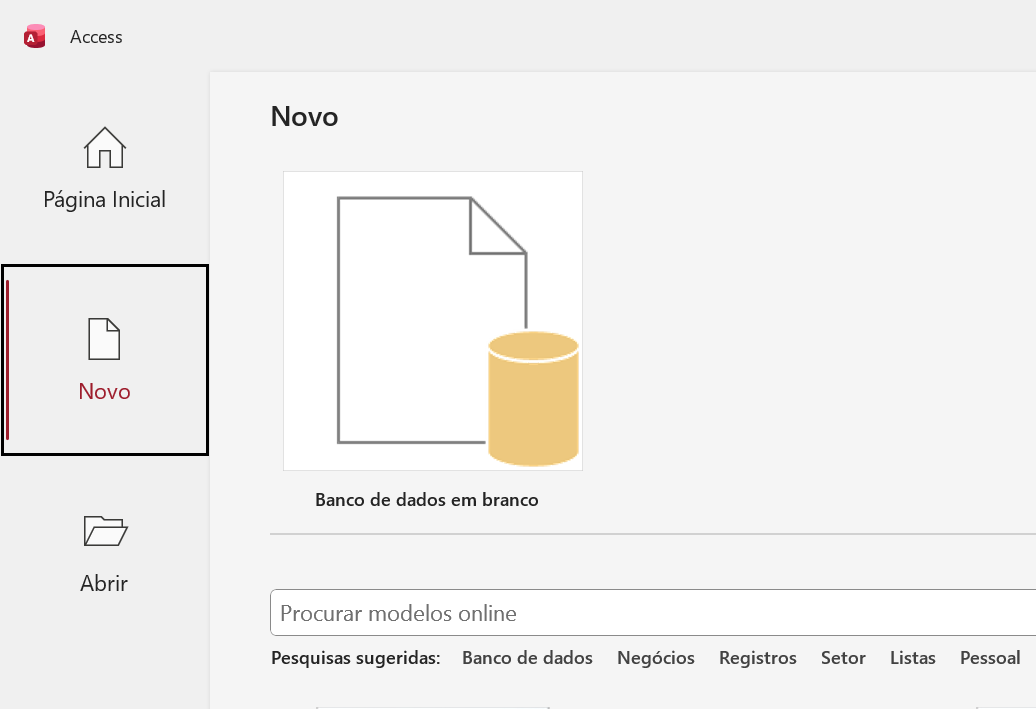Viewport: 1036px width, 709px height.
Task: Select the Listas suggested search
Action: [x=913, y=658]
